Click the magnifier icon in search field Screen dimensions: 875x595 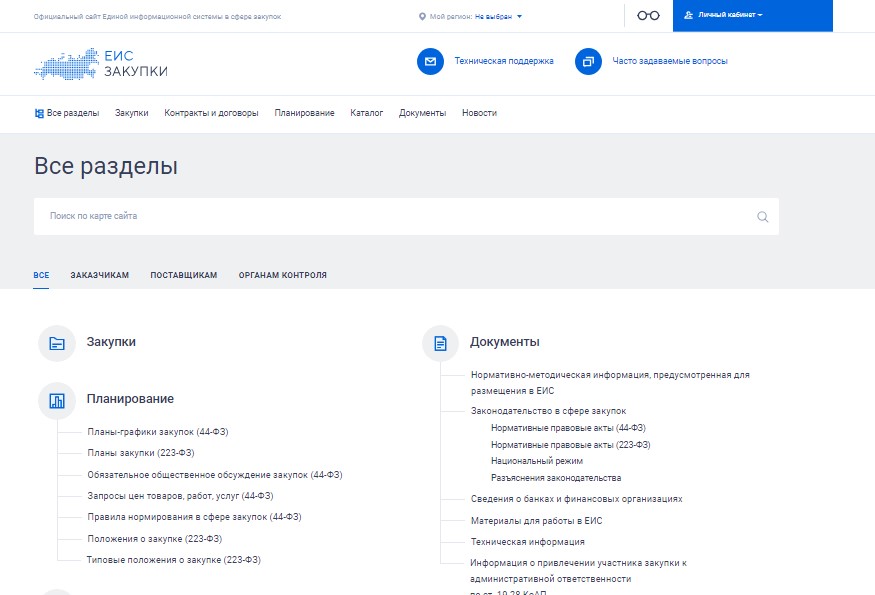762,217
